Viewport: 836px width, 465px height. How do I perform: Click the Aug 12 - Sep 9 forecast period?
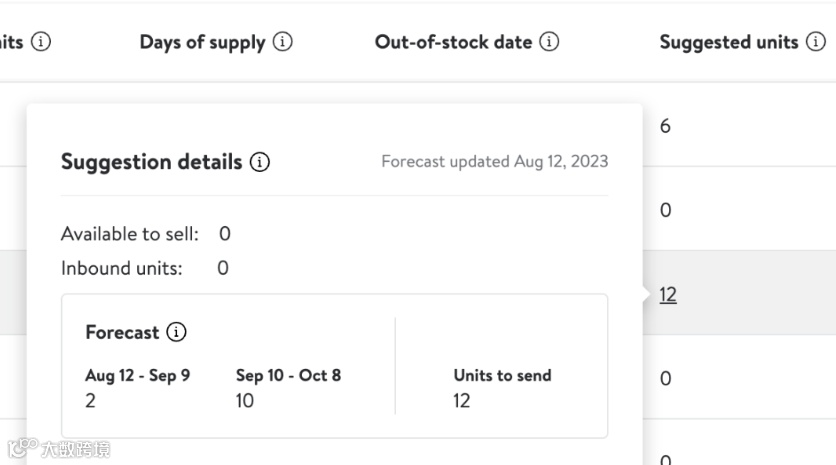click(x=138, y=376)
